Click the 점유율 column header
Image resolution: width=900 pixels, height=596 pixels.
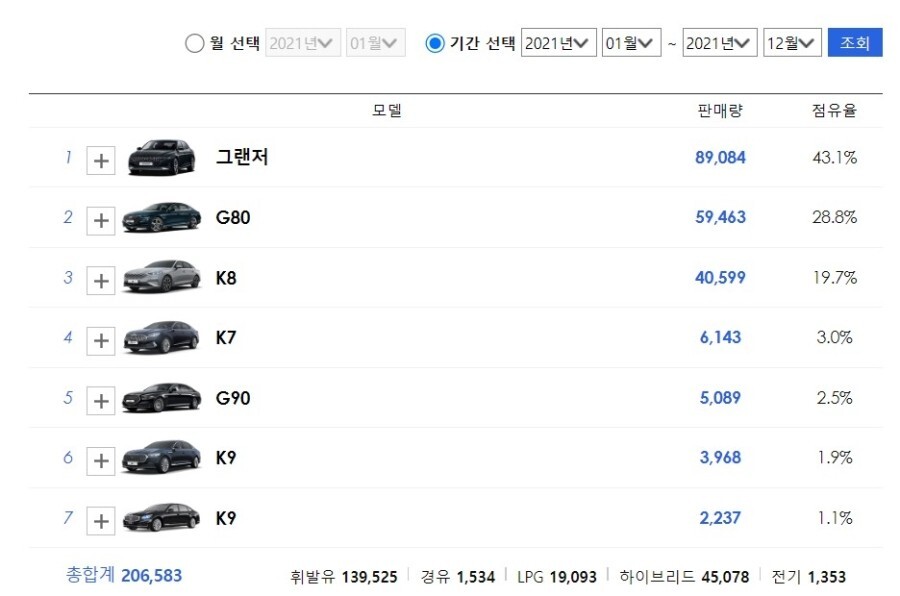tap(834, 110)
